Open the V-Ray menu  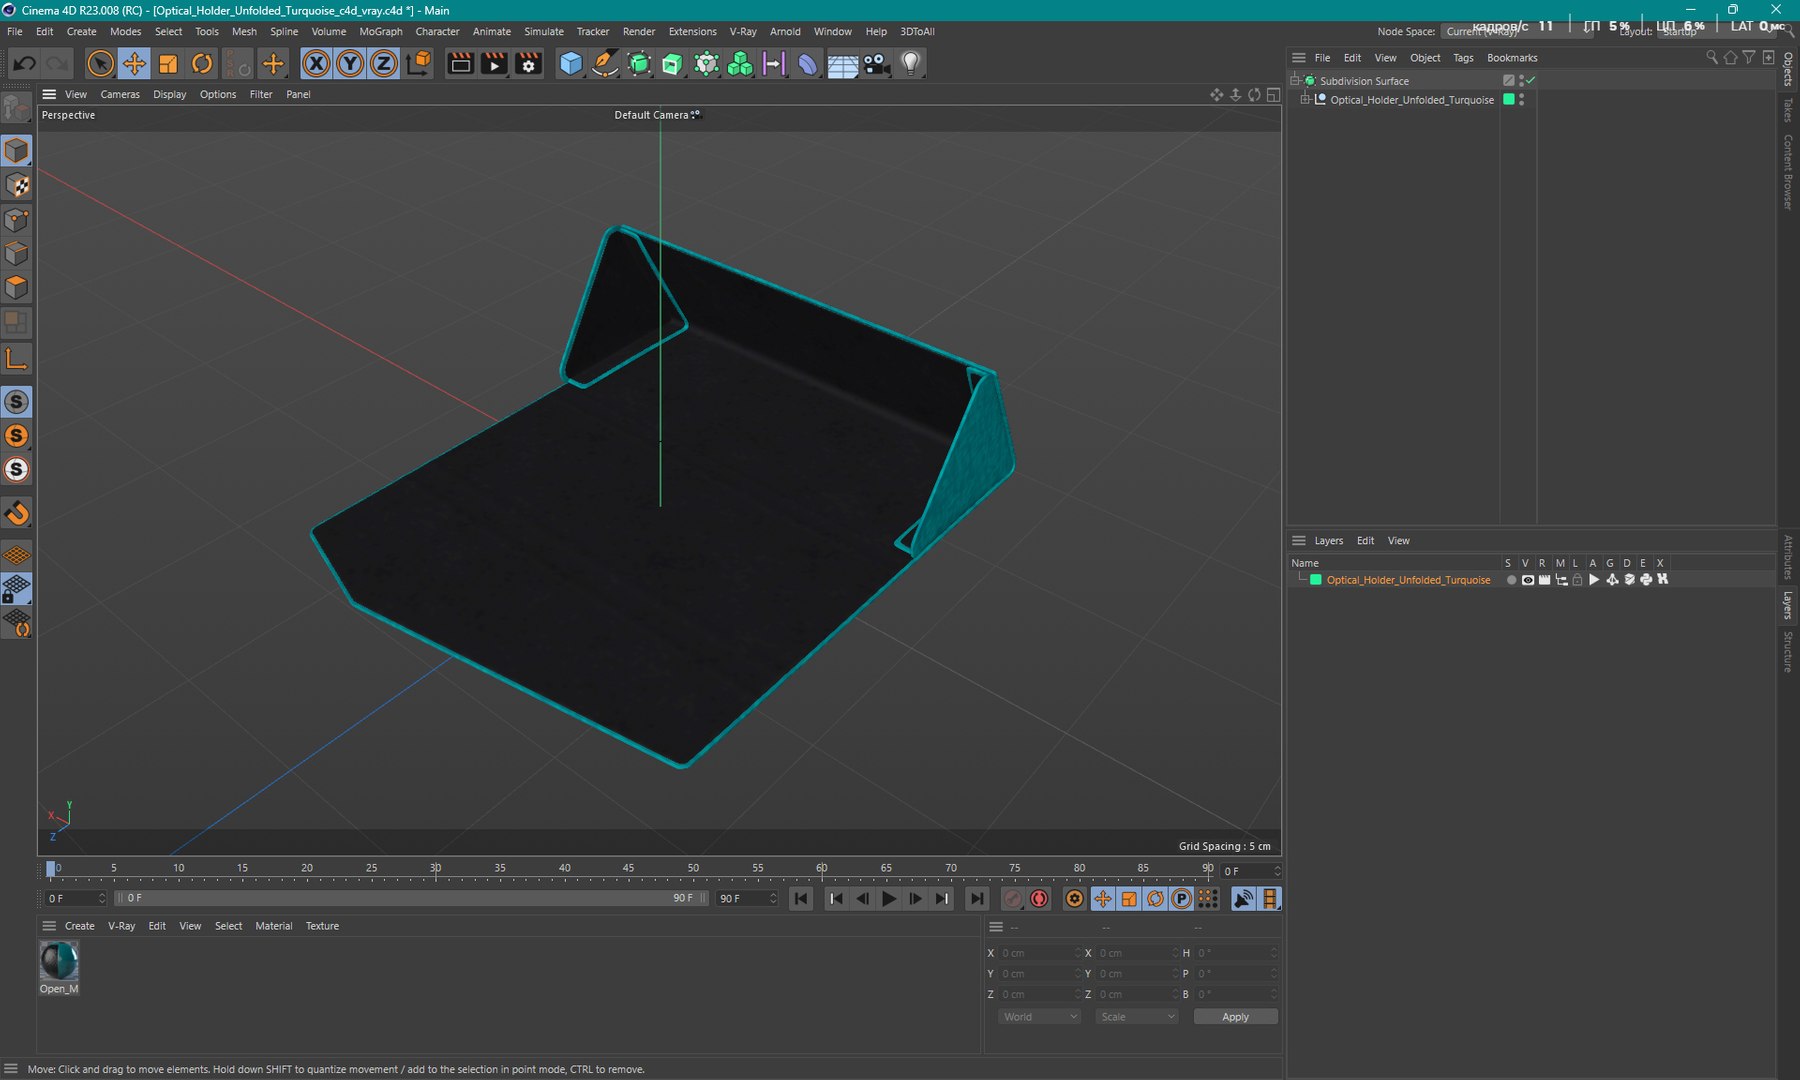(743, 32)
